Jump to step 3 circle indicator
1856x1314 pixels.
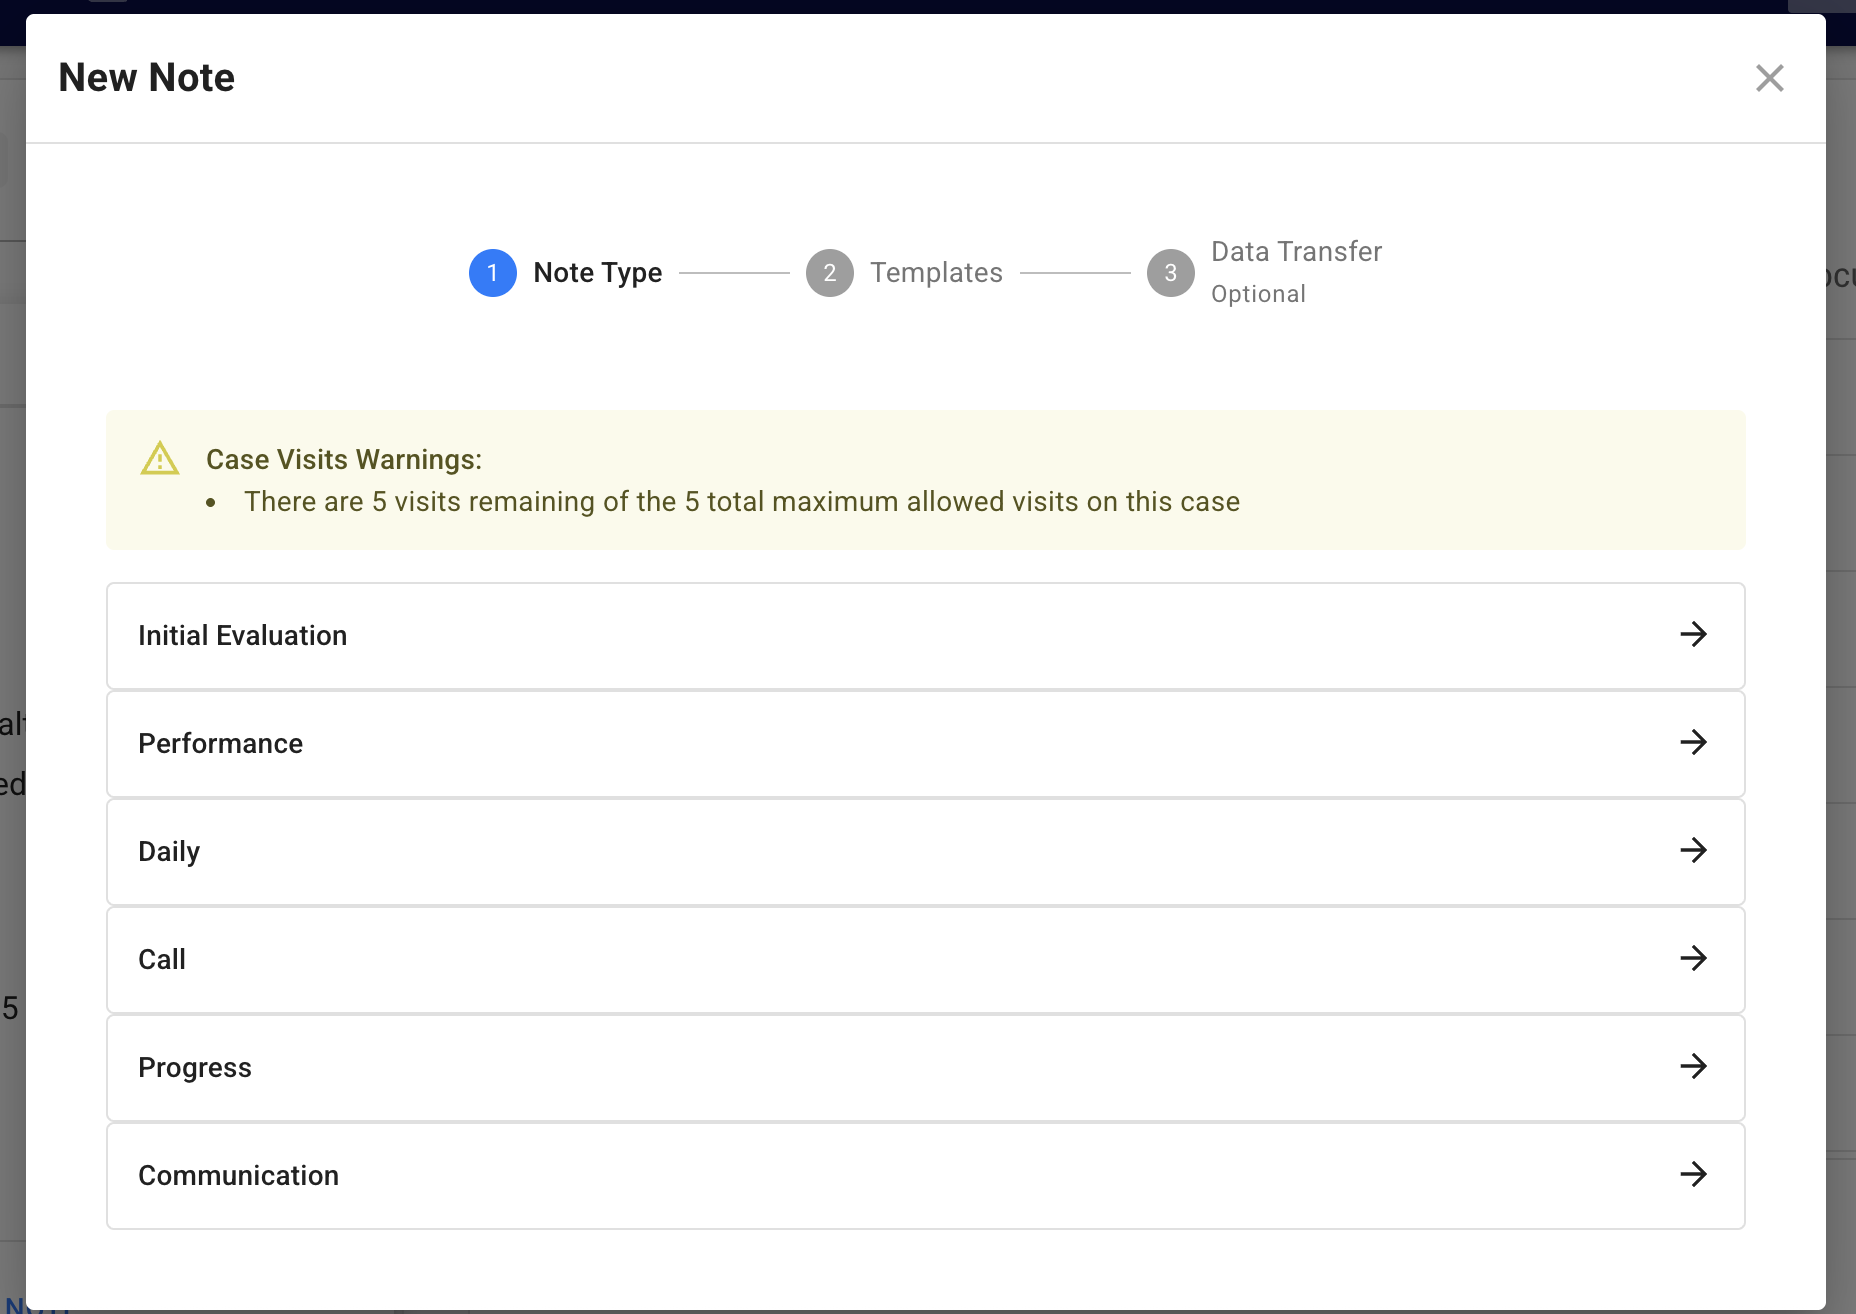(1170, 273)
